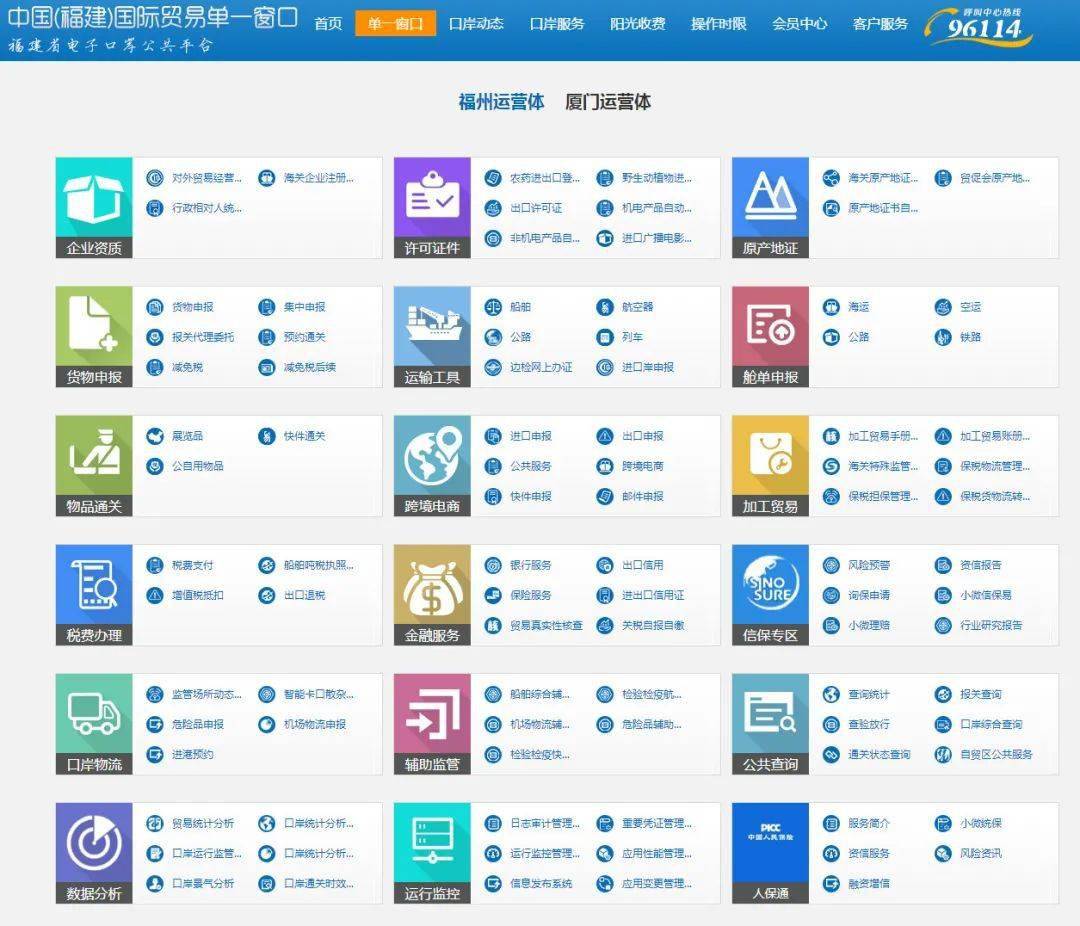Open the 运输工具 ship icon tile

[x=432, y=336]
